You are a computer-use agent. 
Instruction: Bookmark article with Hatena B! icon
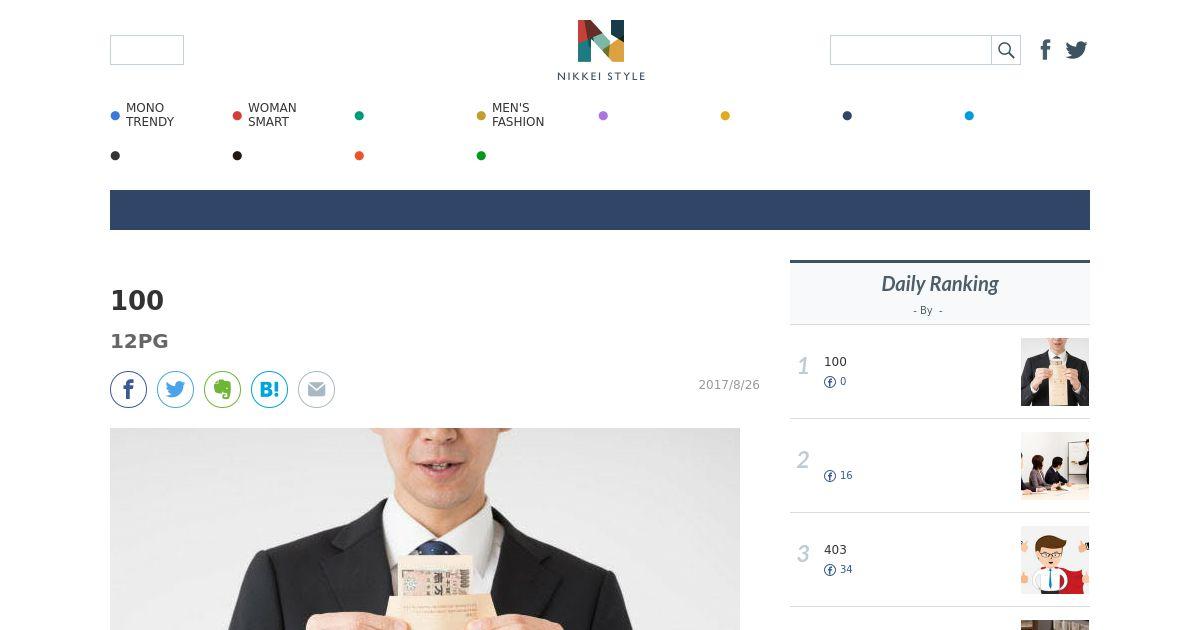[x=269, y=389]
